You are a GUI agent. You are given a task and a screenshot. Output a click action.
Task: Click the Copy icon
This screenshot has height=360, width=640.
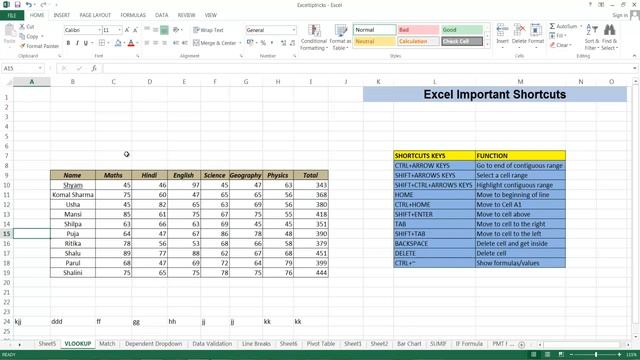click(22, 36)
